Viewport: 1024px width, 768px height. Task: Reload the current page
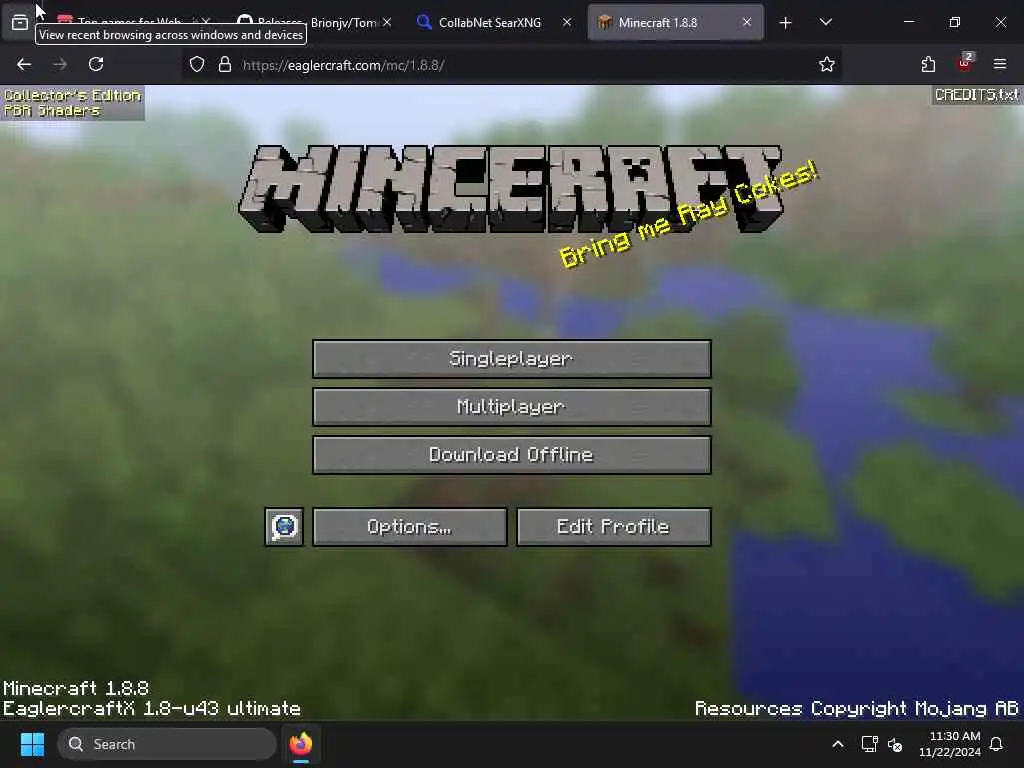point(96,64)
